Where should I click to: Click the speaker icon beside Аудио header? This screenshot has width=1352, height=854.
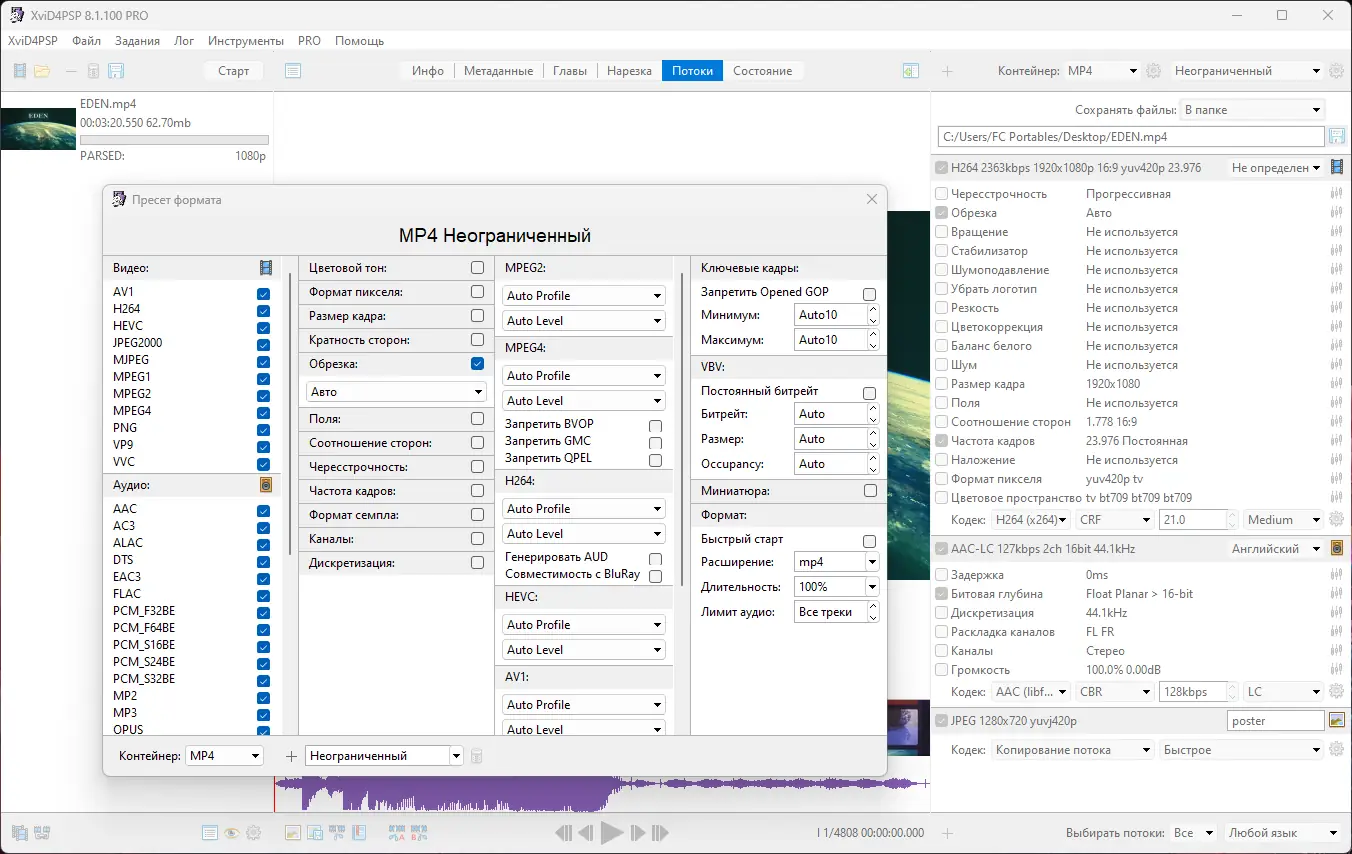pos(265,485)
